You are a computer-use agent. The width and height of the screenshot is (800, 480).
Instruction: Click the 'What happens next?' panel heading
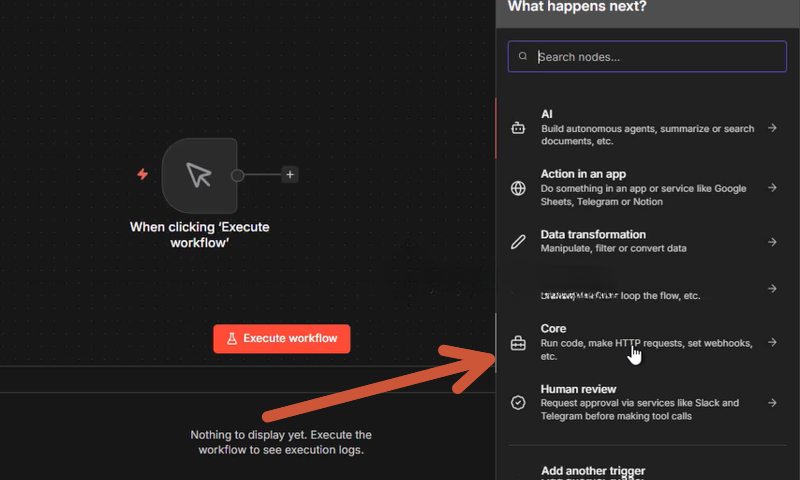577,7
